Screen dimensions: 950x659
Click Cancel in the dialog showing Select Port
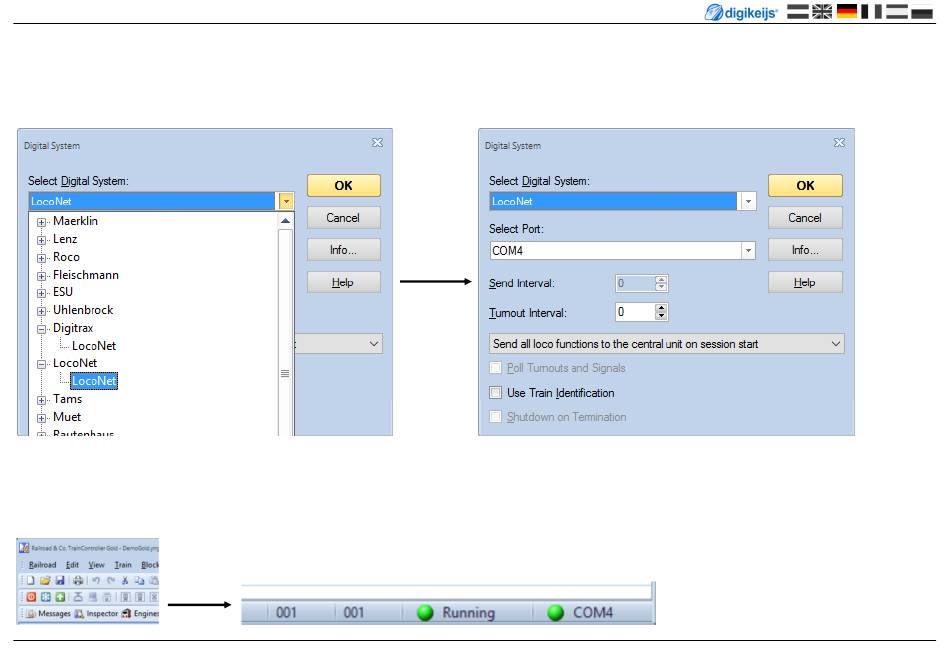805,217
